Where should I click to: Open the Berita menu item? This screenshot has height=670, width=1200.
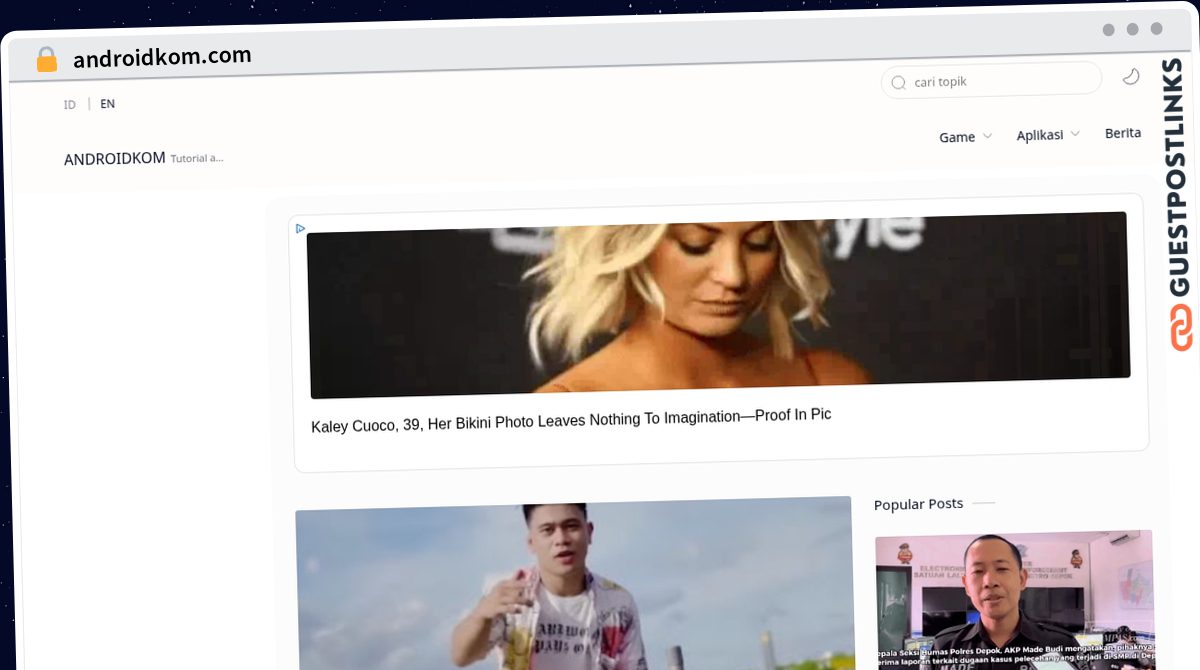pyautogui.click(x=1122, y=133)
